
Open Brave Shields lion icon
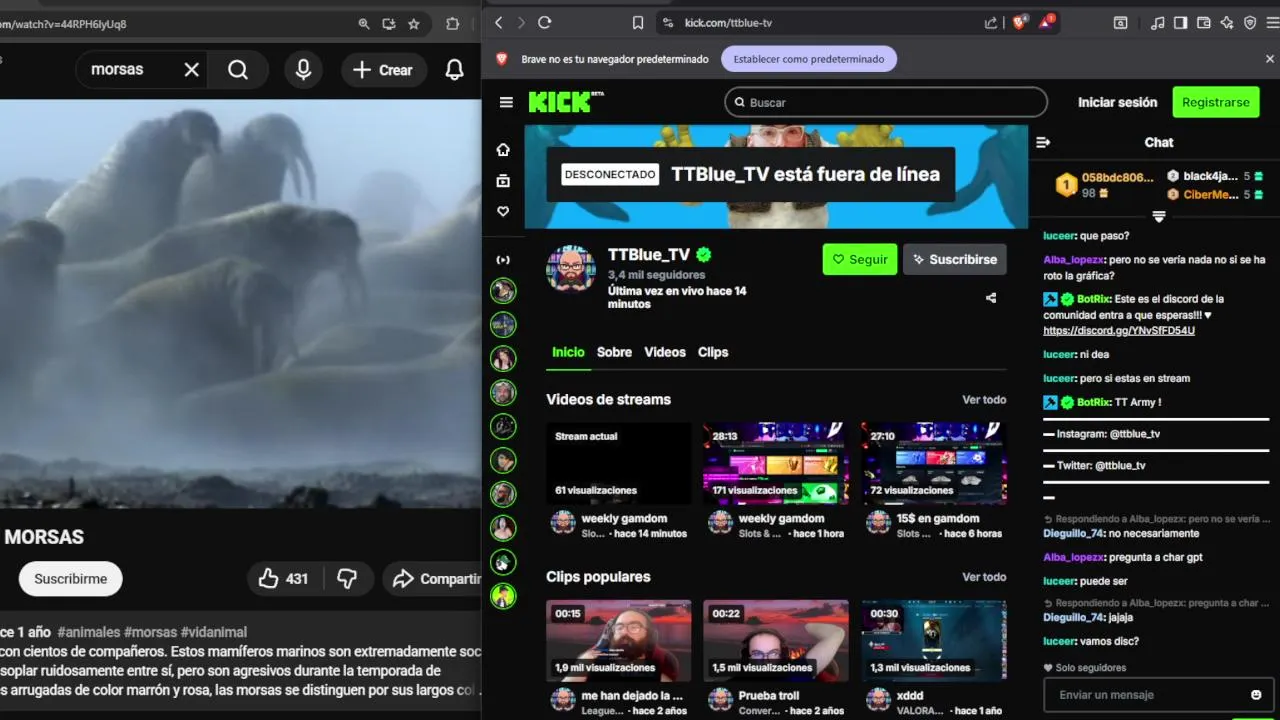click(1019, 22)
